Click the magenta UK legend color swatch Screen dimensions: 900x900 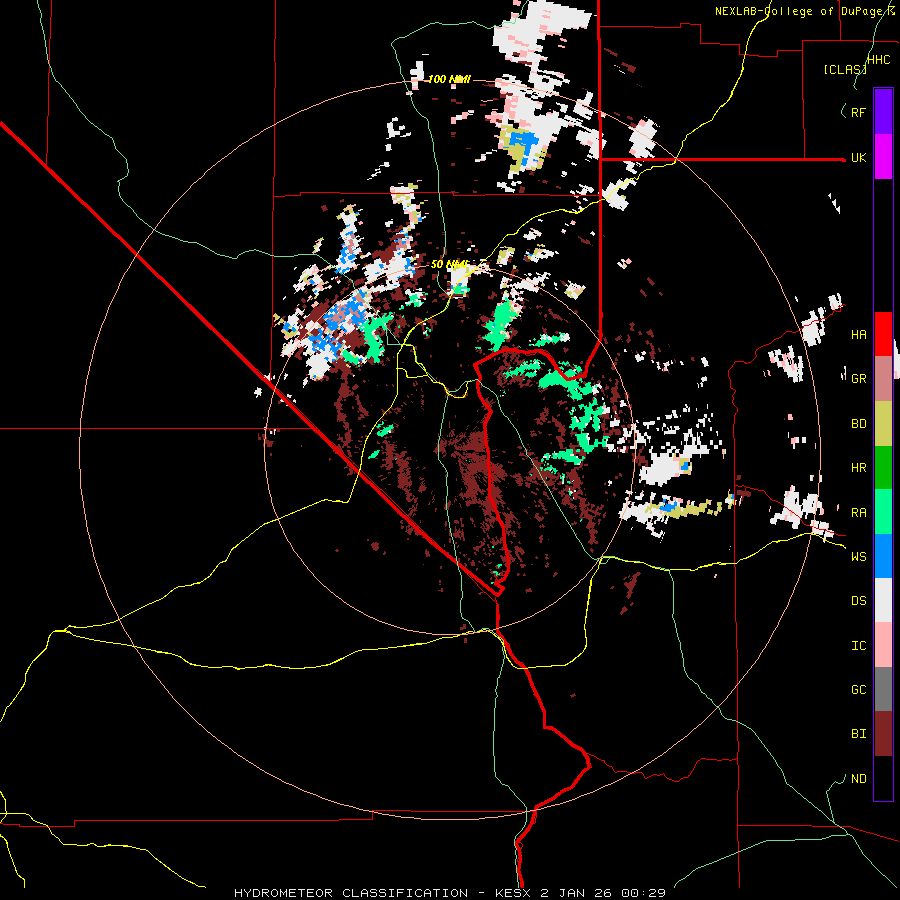(883, 157)
